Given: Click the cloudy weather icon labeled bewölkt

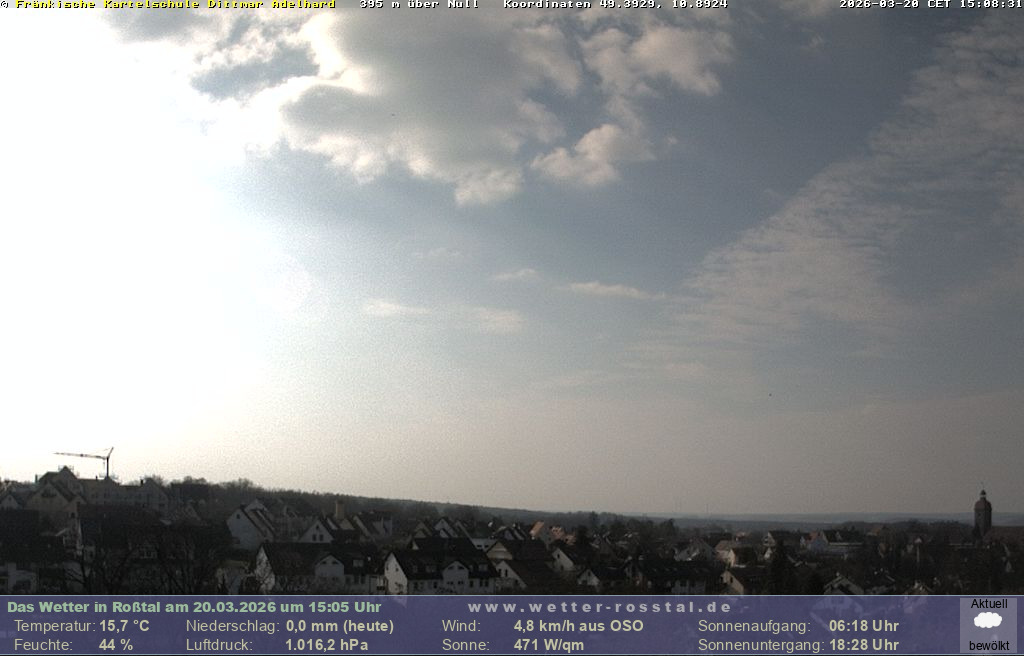Looking at the screenshot, I should [x=988, y=621].
